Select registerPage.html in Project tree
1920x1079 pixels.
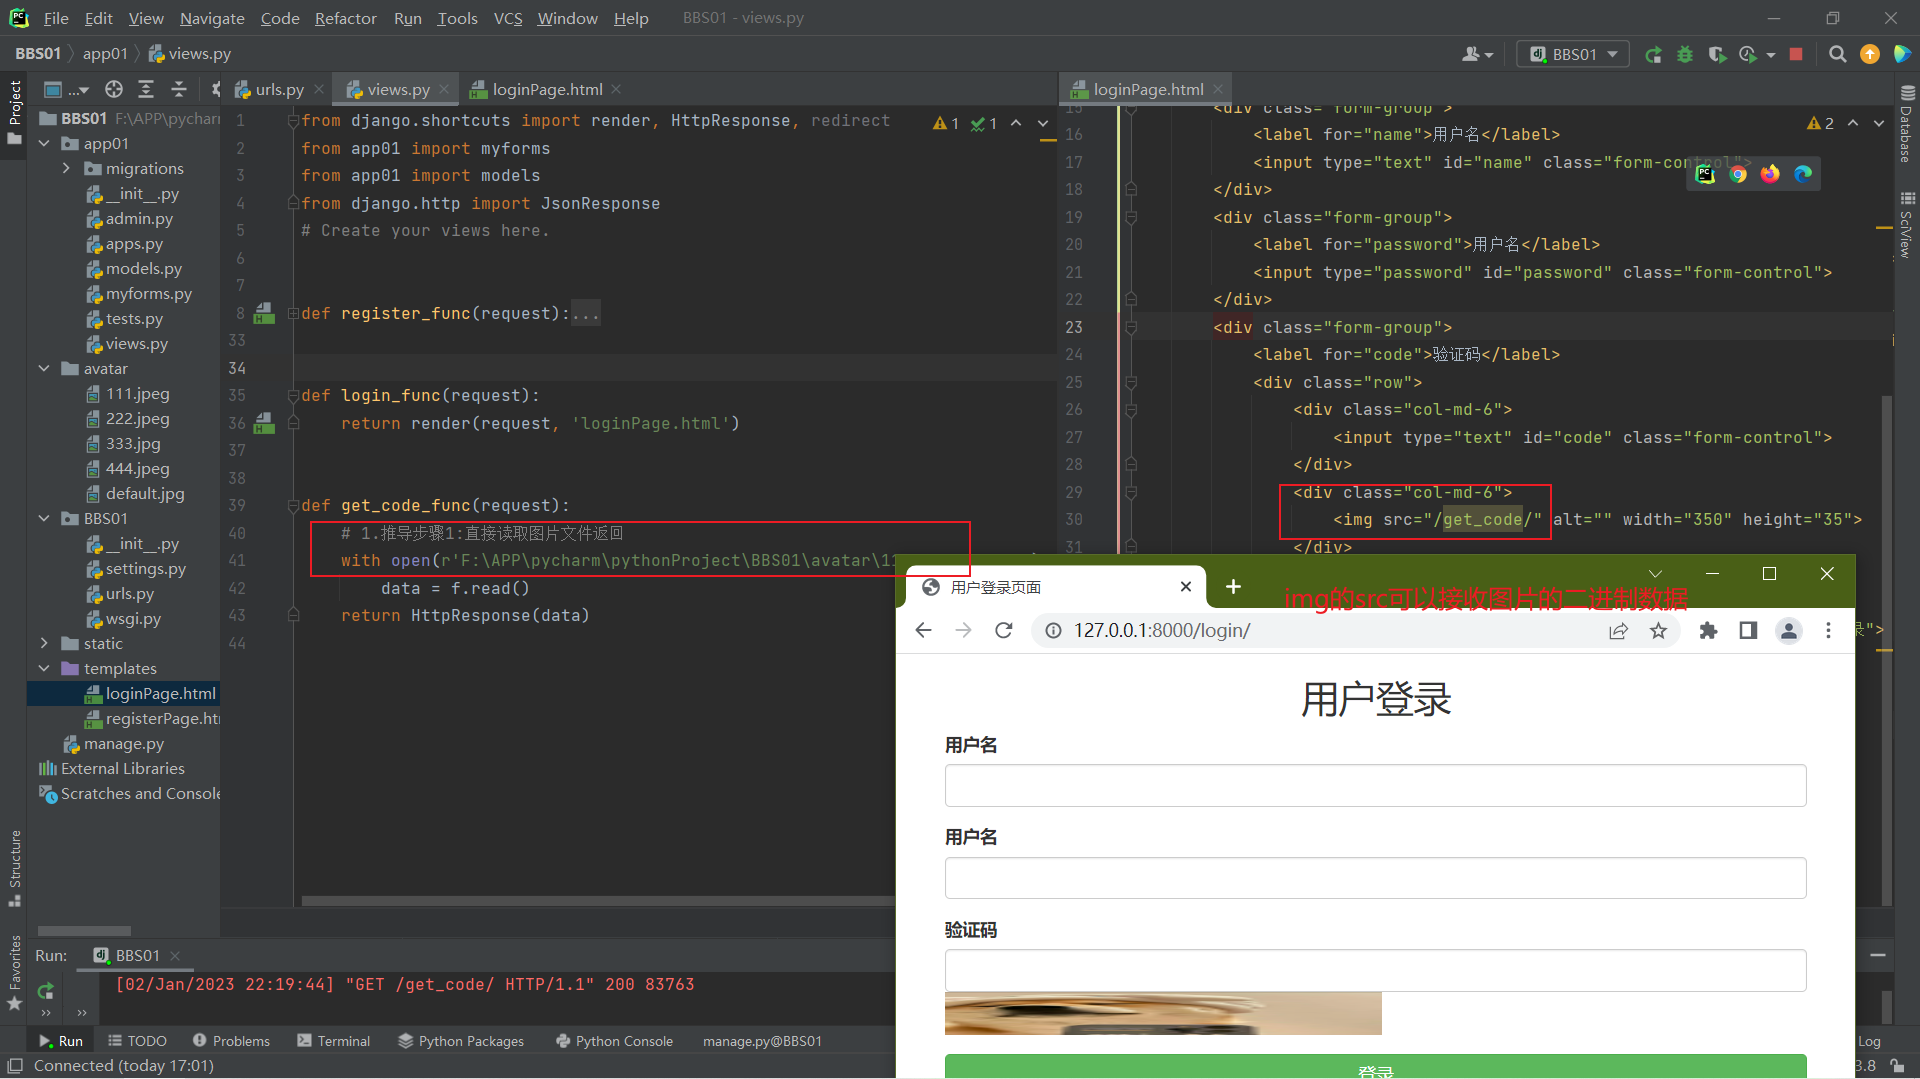coord(154,719)
